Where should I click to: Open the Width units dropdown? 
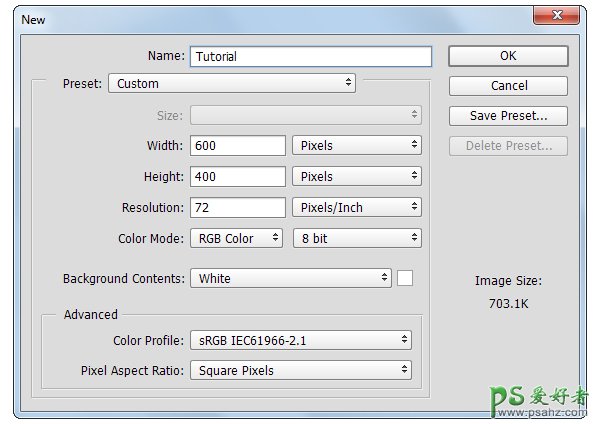click(x=357, y=146)
